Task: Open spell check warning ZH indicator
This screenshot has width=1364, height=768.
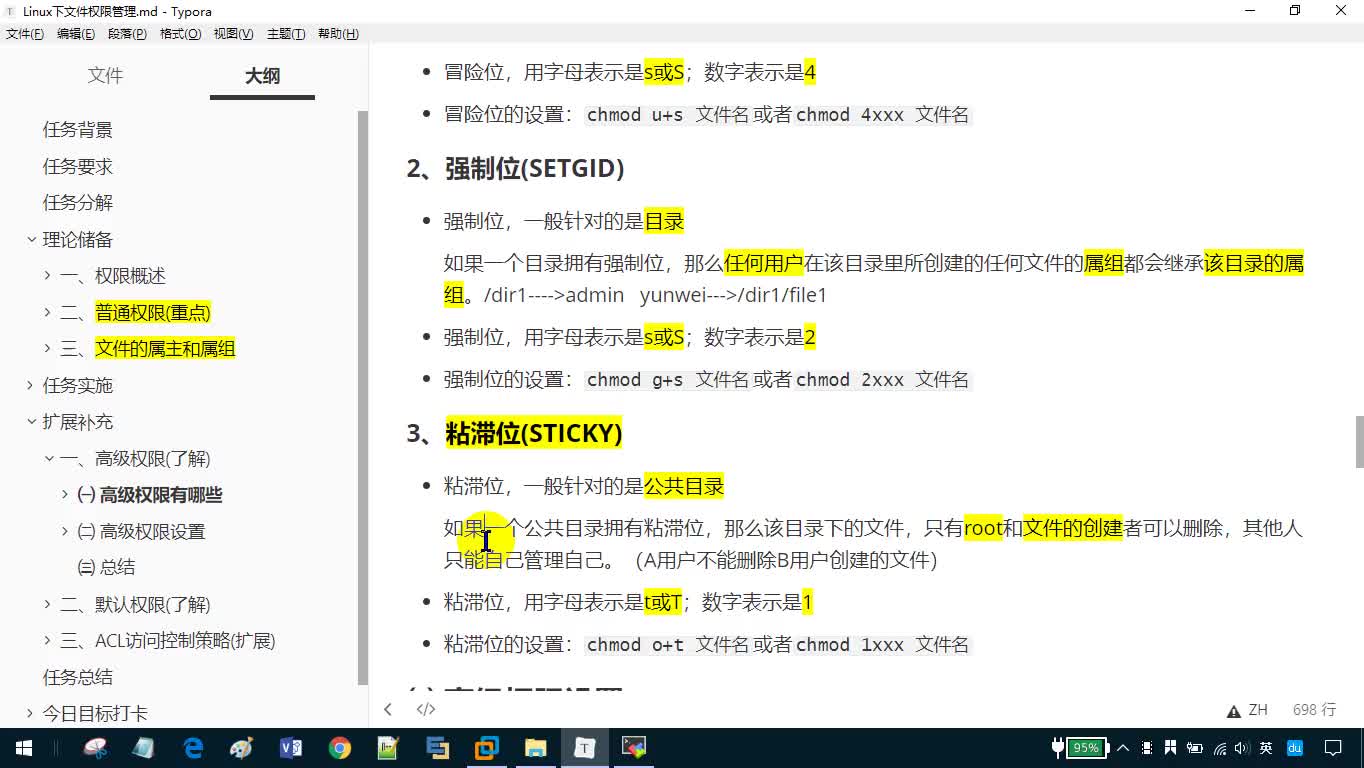Action: pyautogui.click(x=1247, y=710)
